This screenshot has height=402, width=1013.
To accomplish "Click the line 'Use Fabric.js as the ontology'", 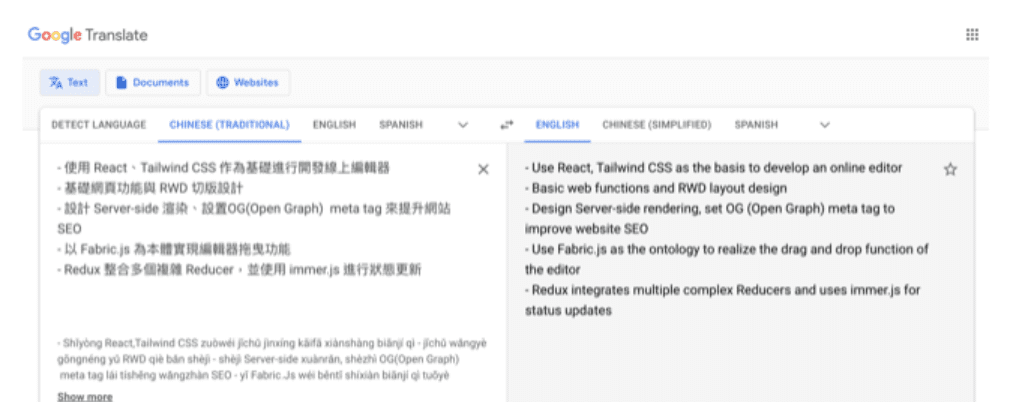I will (x=727, y=259).
